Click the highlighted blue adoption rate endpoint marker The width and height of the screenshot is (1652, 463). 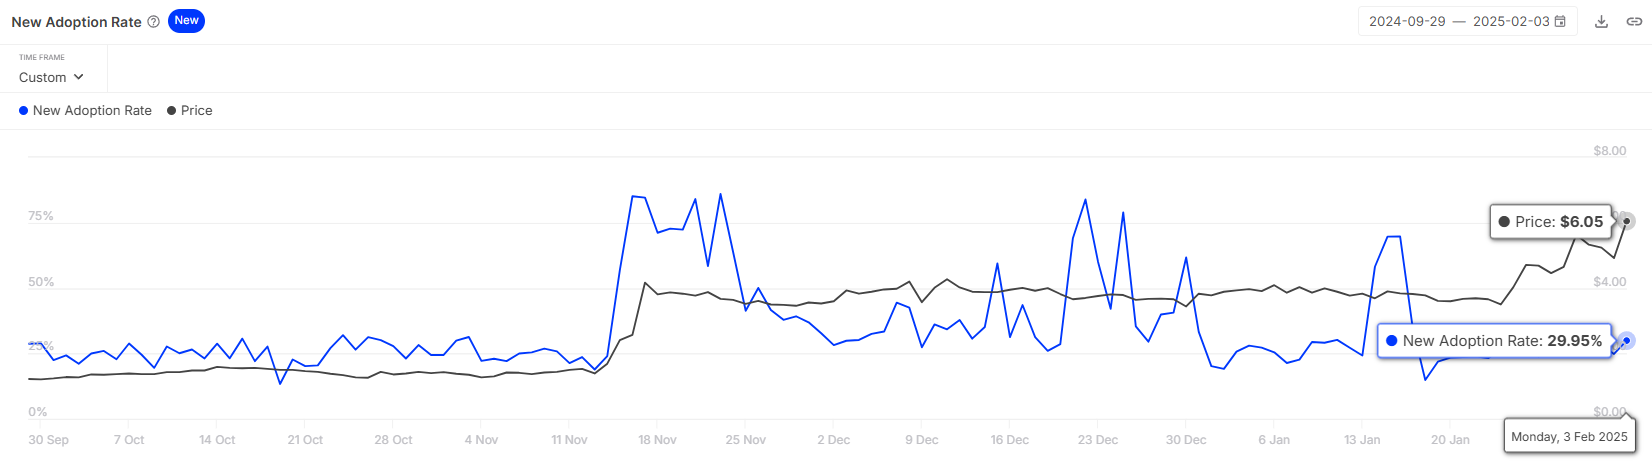click(x=1627, y=341)
